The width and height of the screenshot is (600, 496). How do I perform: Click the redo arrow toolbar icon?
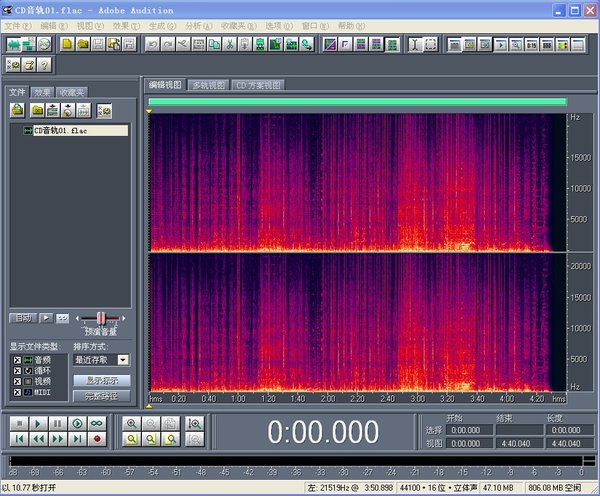coord(168,45)
